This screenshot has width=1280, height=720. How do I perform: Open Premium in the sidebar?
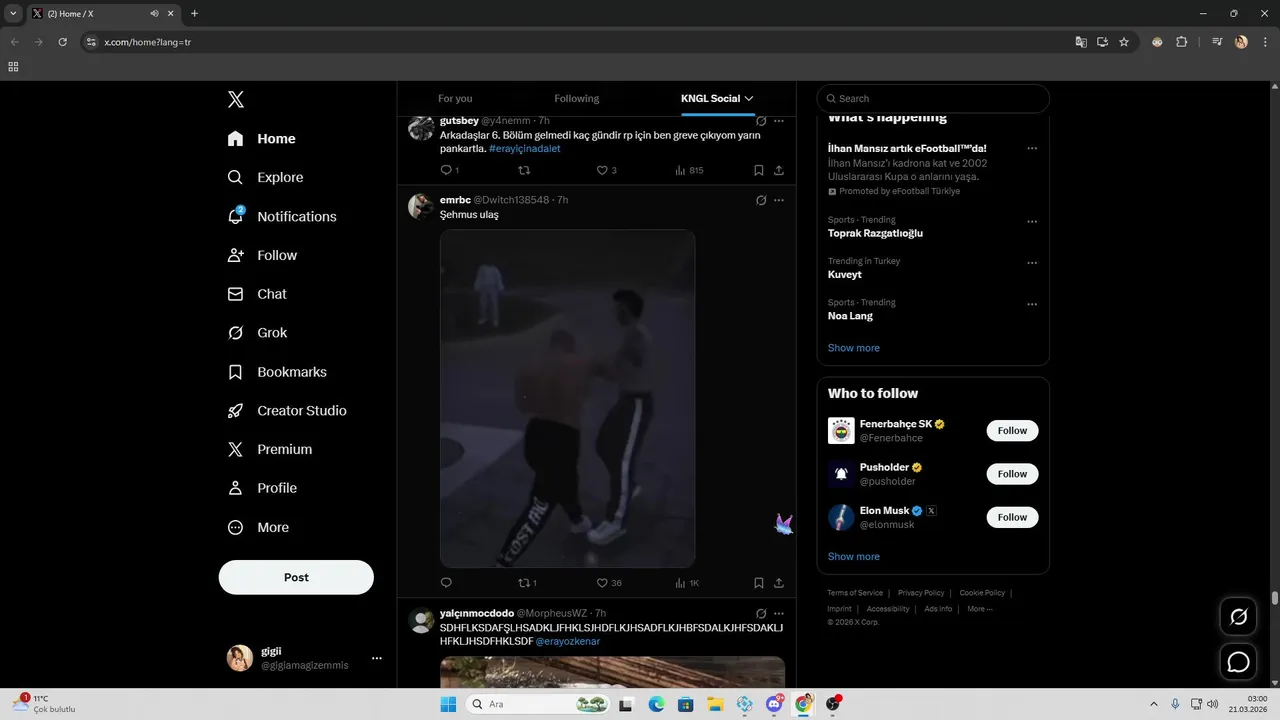point(270,450)
